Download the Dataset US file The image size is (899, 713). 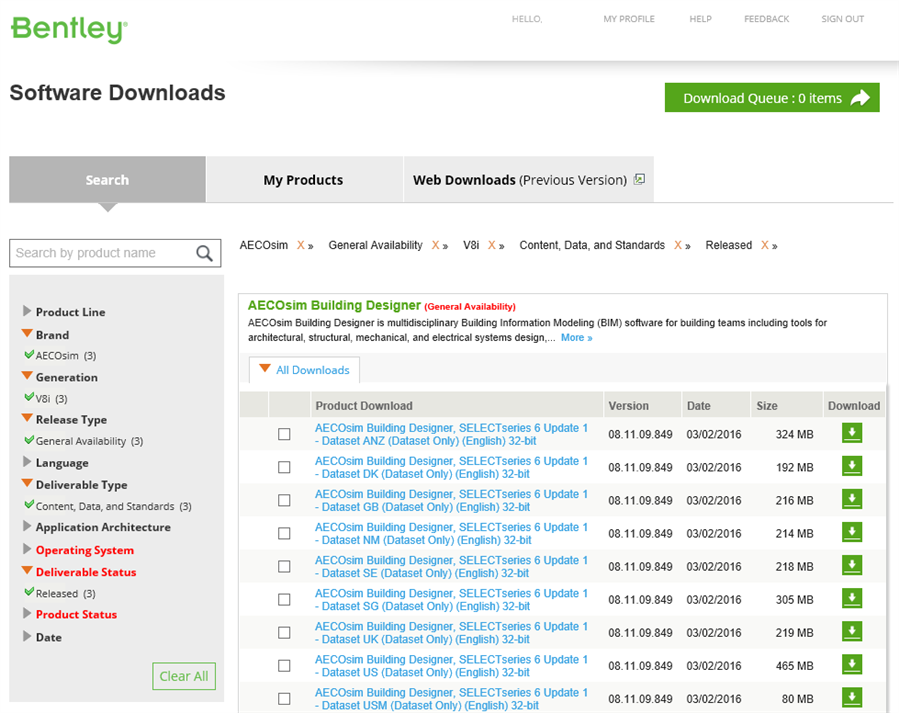coord(852,665)
